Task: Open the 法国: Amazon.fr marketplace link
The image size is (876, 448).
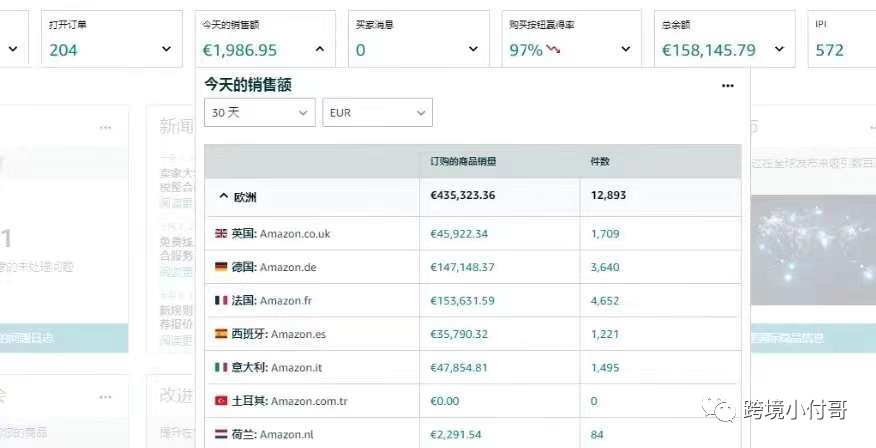Action: point(272,301)
